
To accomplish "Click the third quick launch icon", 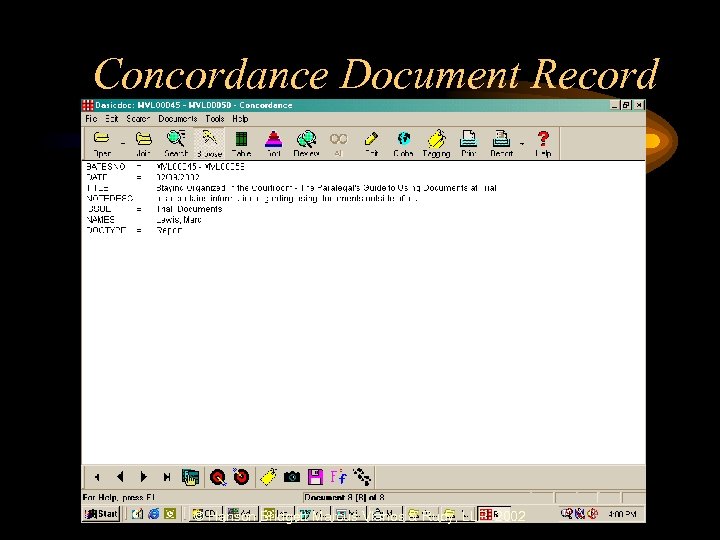I will point(170,514).
